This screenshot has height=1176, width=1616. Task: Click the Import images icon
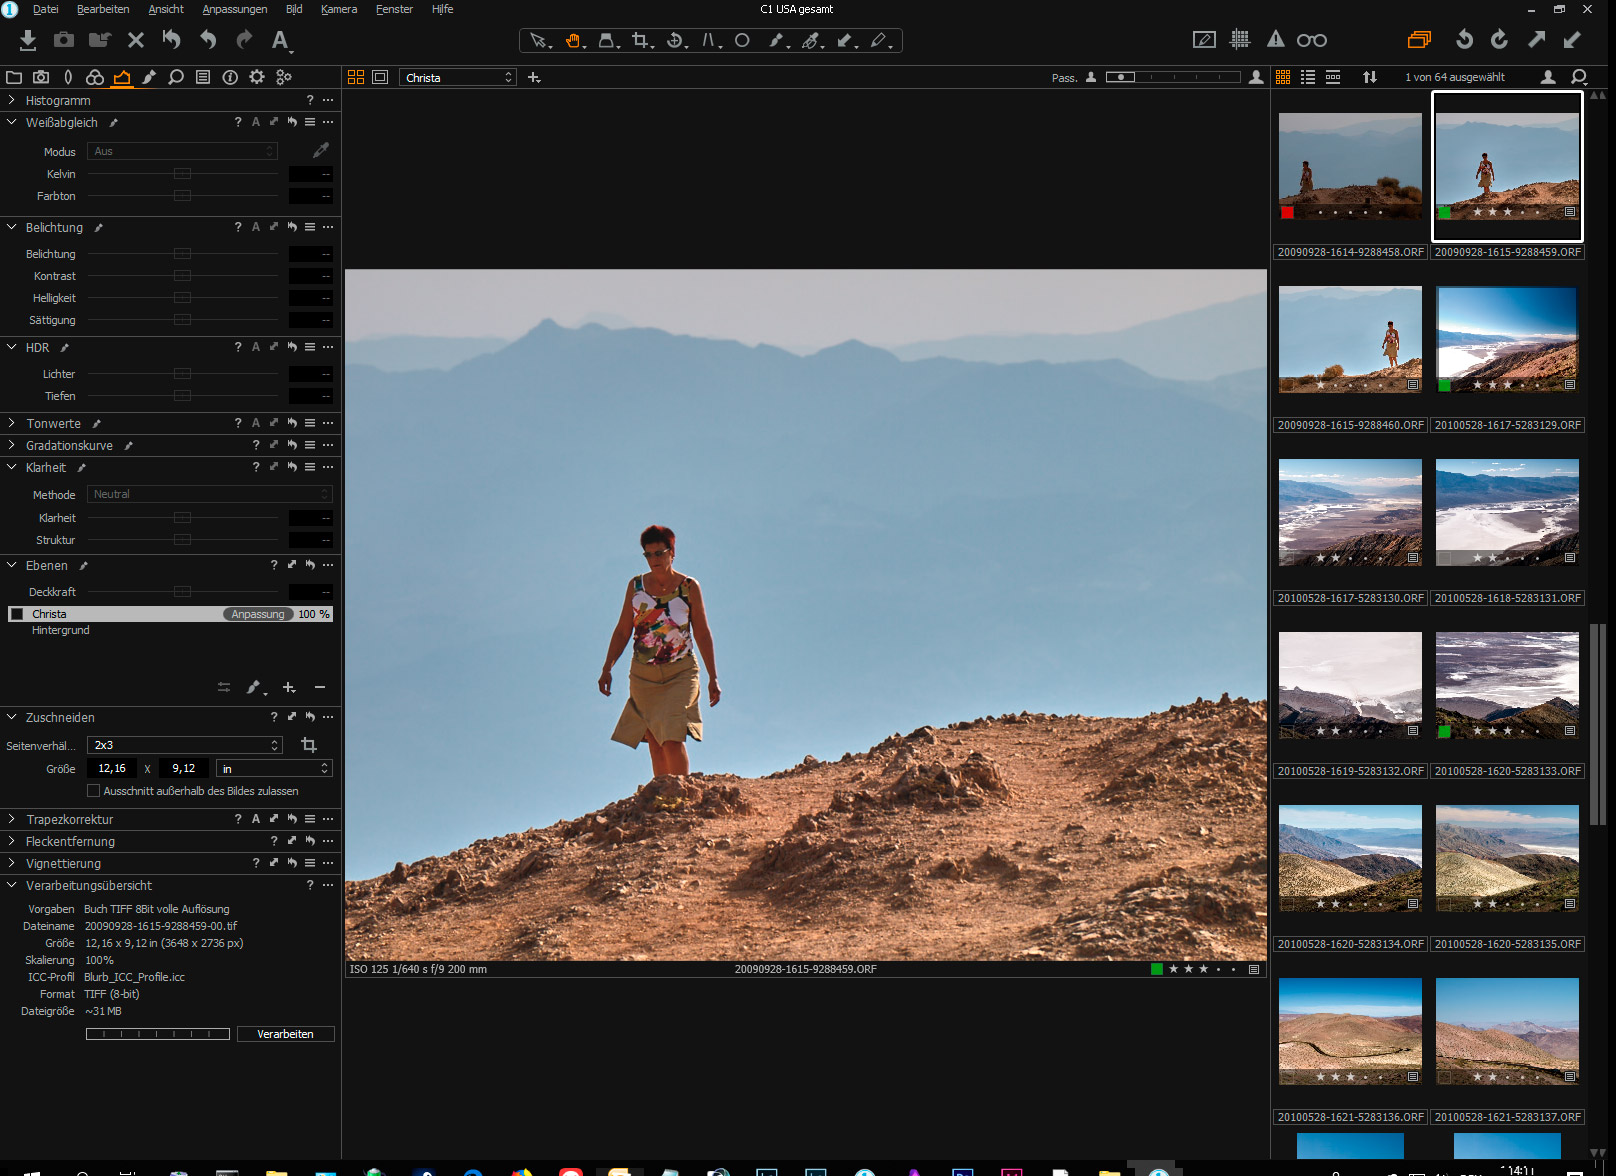tap(28, 40)
